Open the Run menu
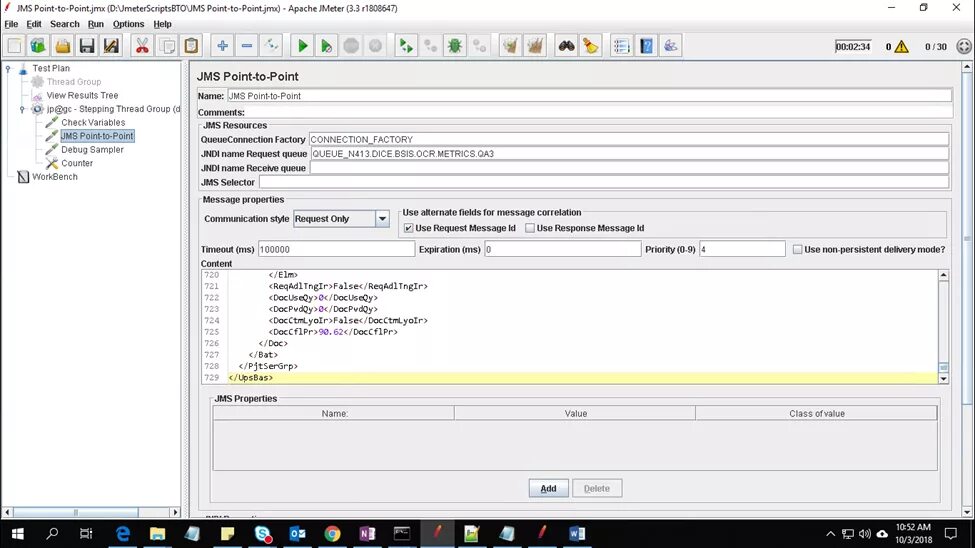 tap(96, 24)
